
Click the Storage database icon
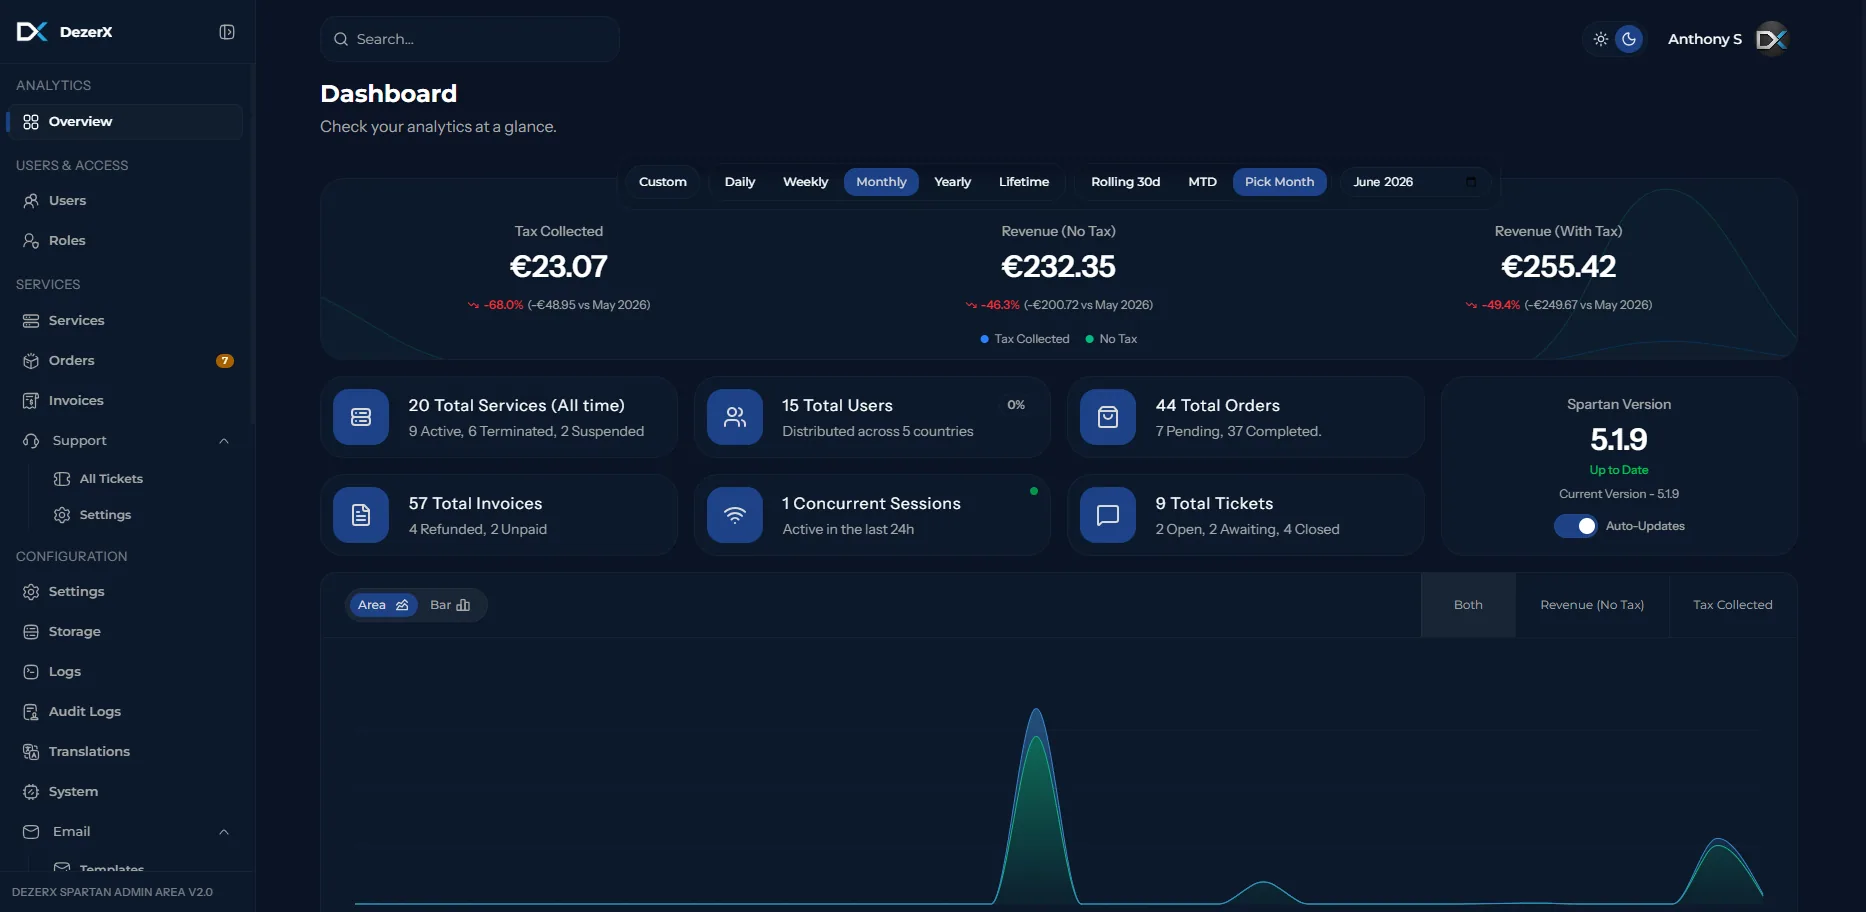pos(31,632)
